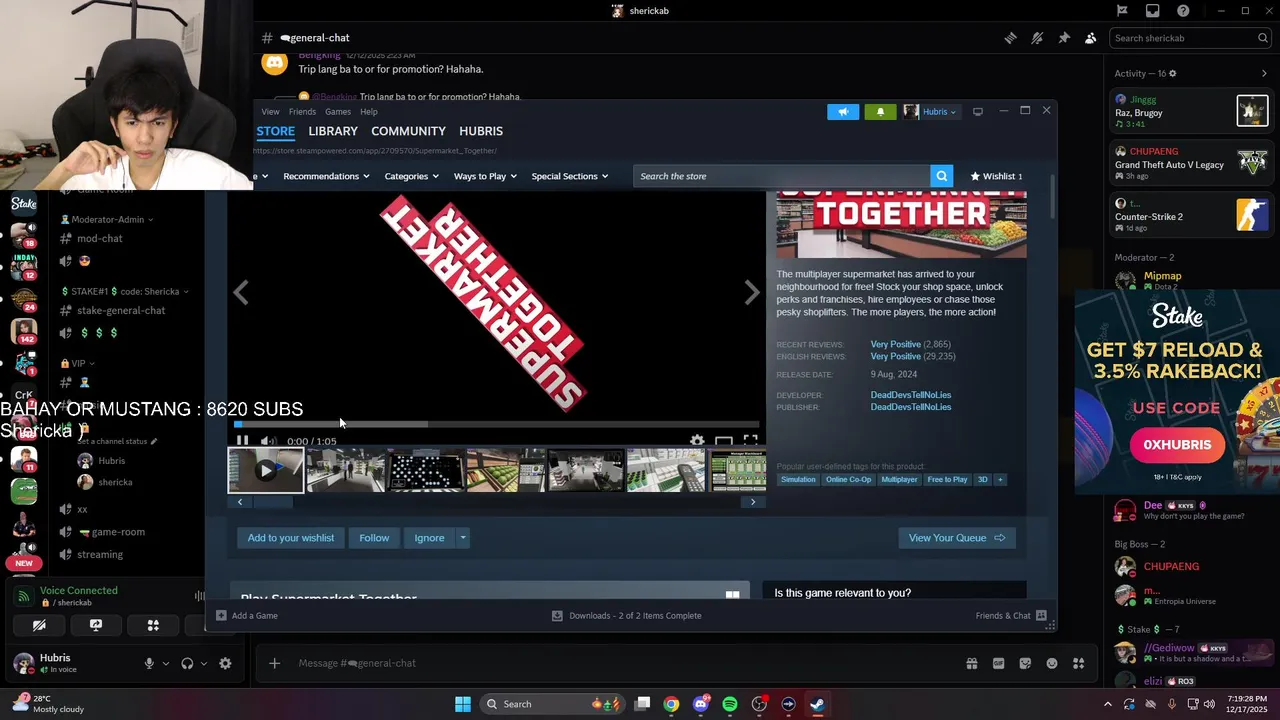1280x720 pixels.
Task: Send a gift in Discord chat bar
Action: coord(971,663)
